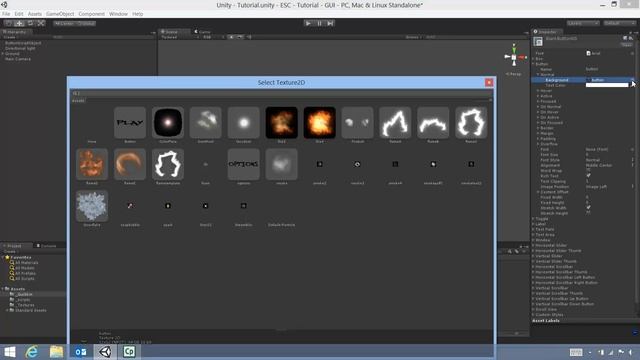This screenshot has height=360, width=640.
Task: Select the Move tool in toolbar
Action: [x=19, y=23]
